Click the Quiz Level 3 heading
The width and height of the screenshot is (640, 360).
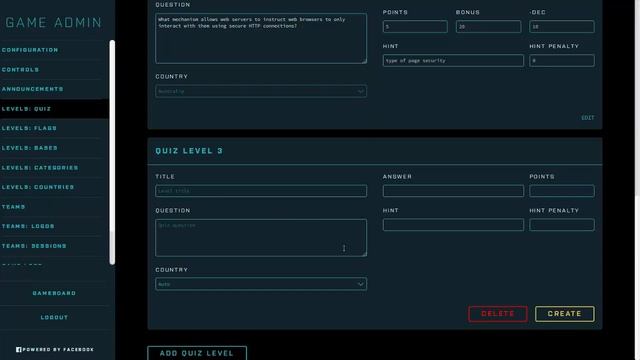tap(189, 151)
